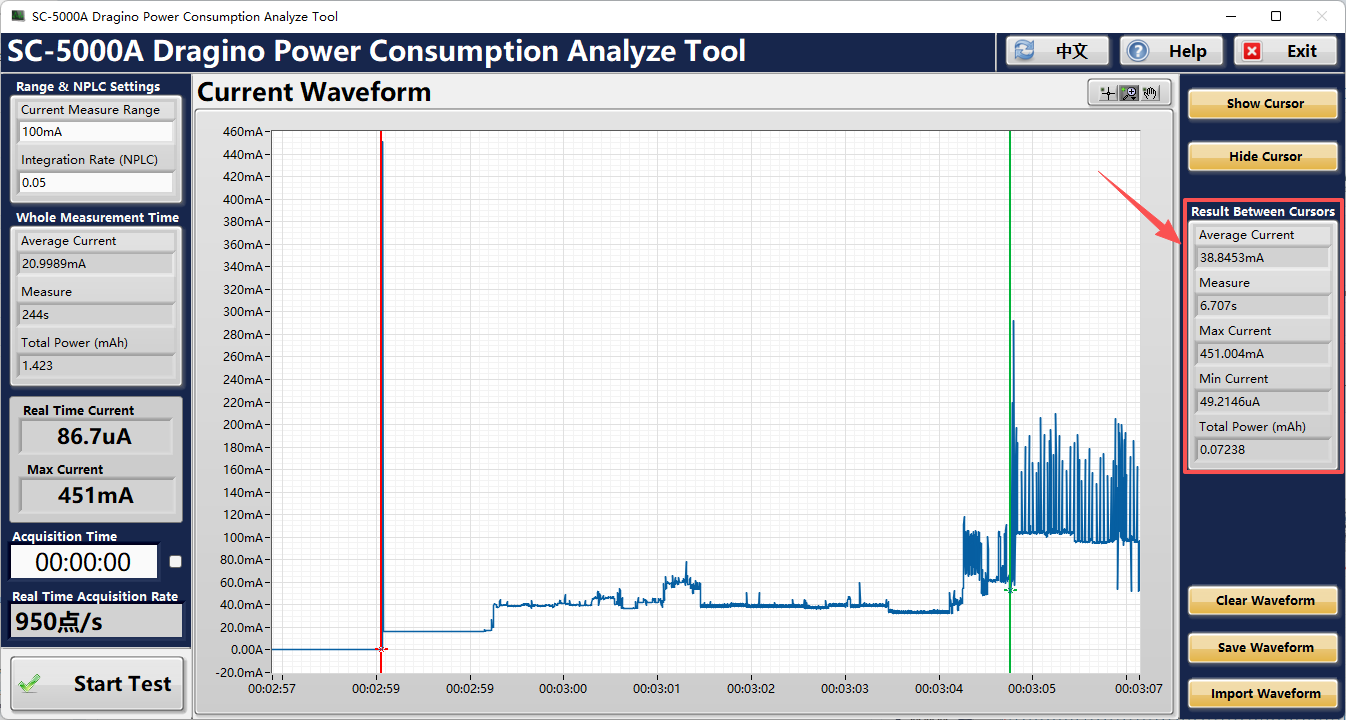Click the Real Time Current reading 86.7uA

click(95, 437)
